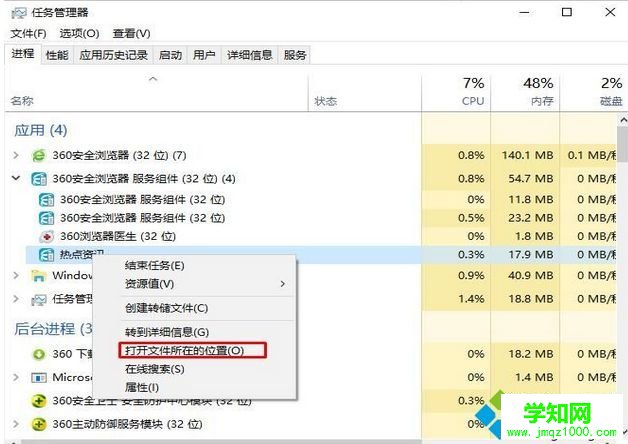Switch to the 详细信息 tab
The width and height of the screenshot is (628, 444).
pyautogui.click(x=250, y=55)
